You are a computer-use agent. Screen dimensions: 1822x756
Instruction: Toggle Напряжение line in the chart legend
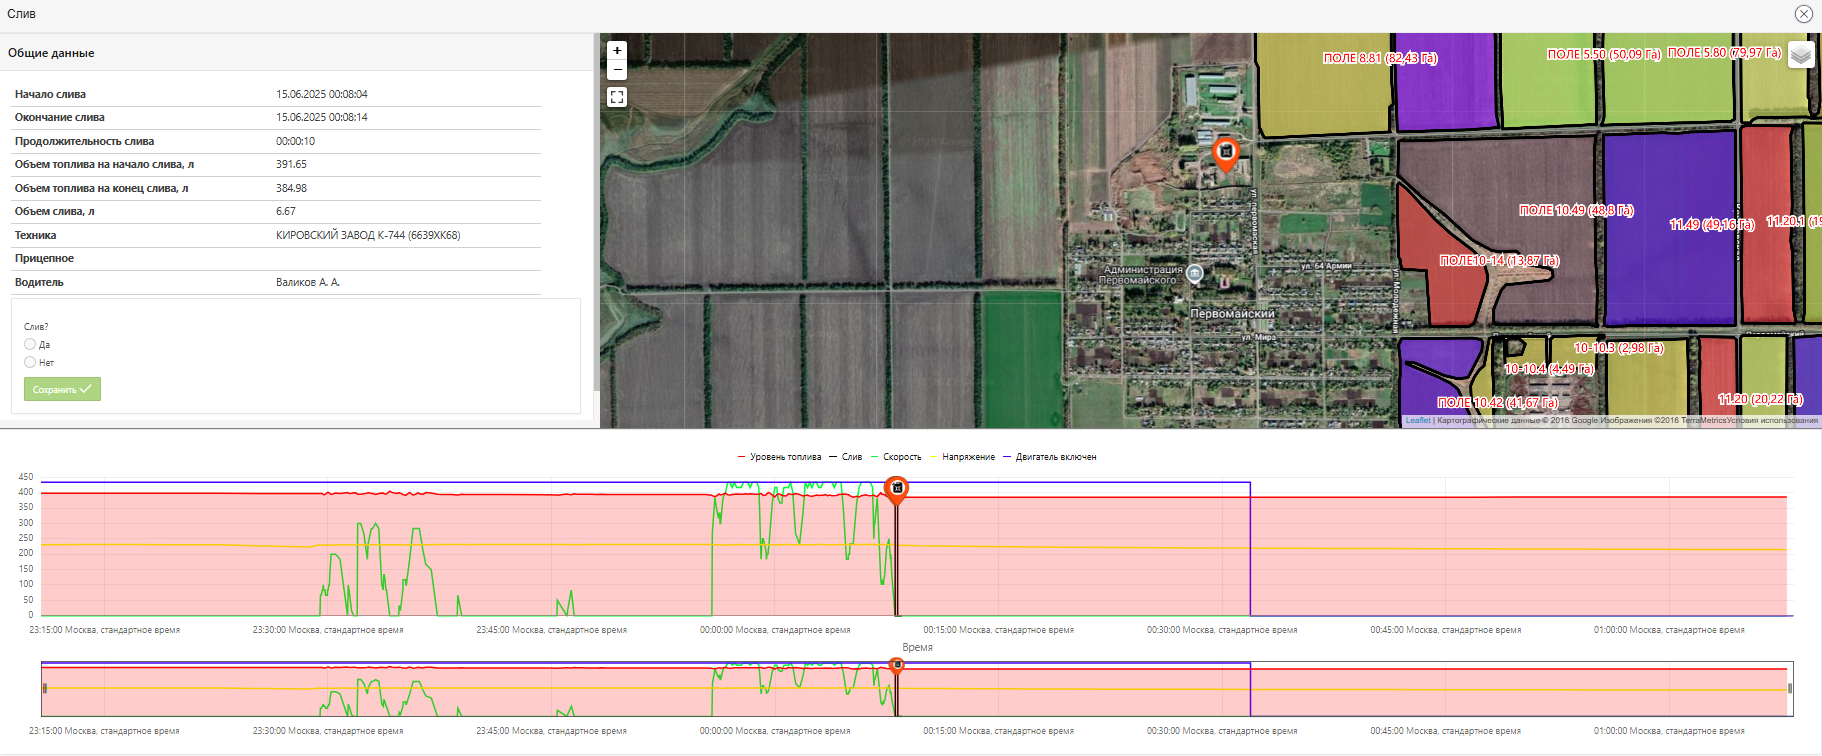pyautogui.click(x=967, y=457)
